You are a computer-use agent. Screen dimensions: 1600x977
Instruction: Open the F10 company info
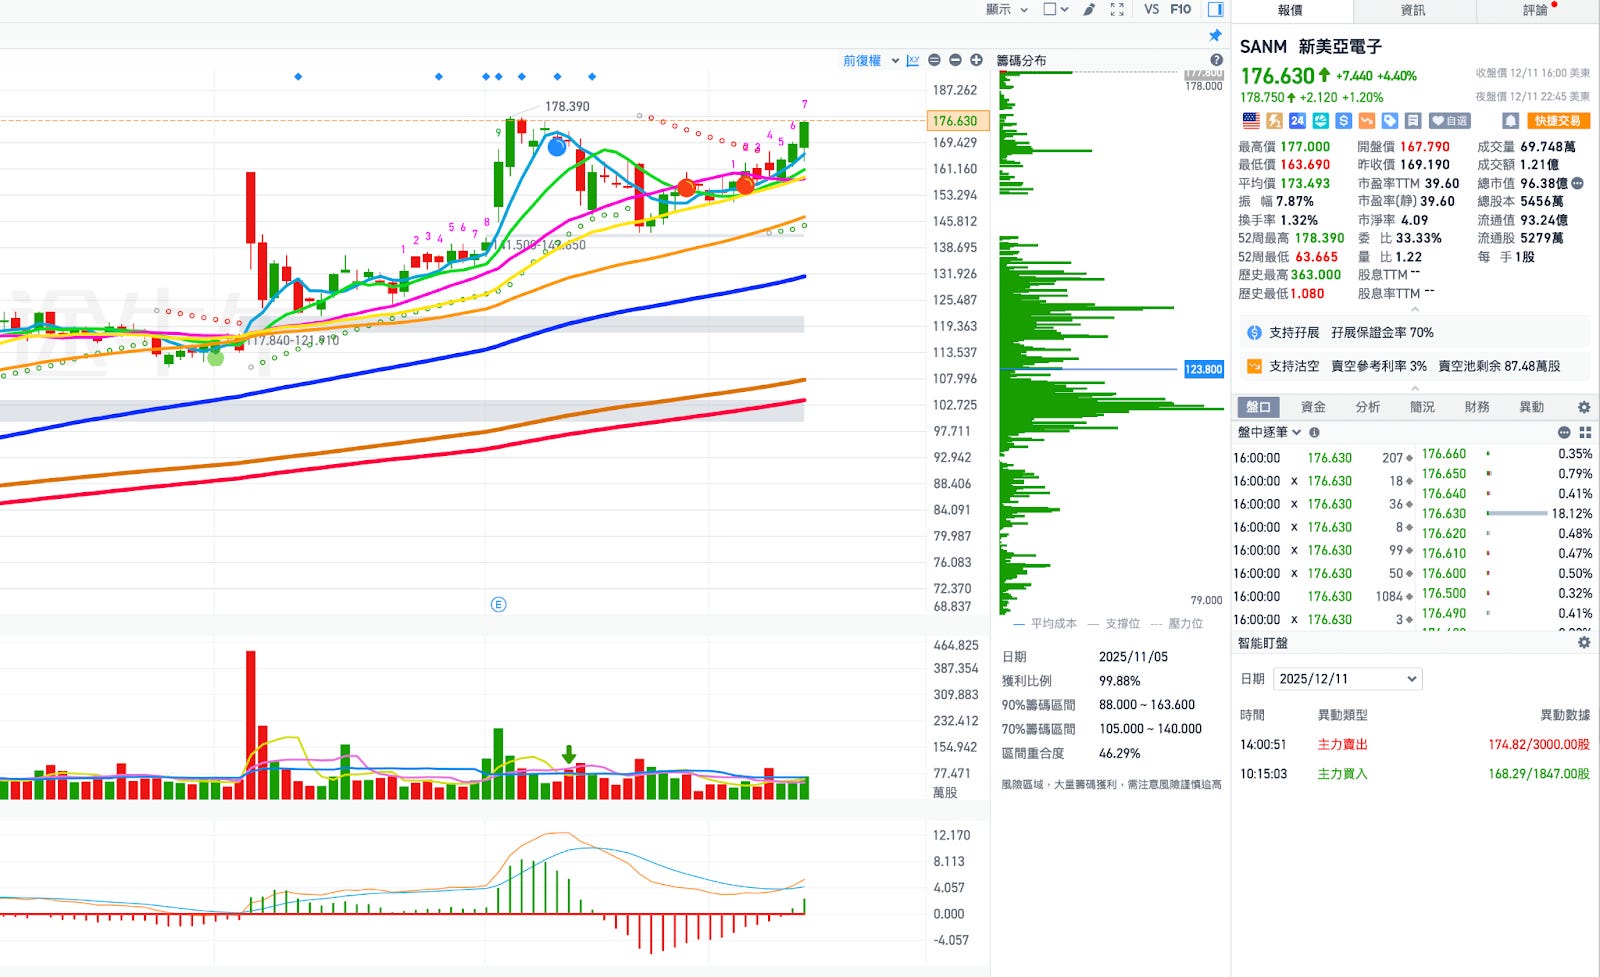1181,9
